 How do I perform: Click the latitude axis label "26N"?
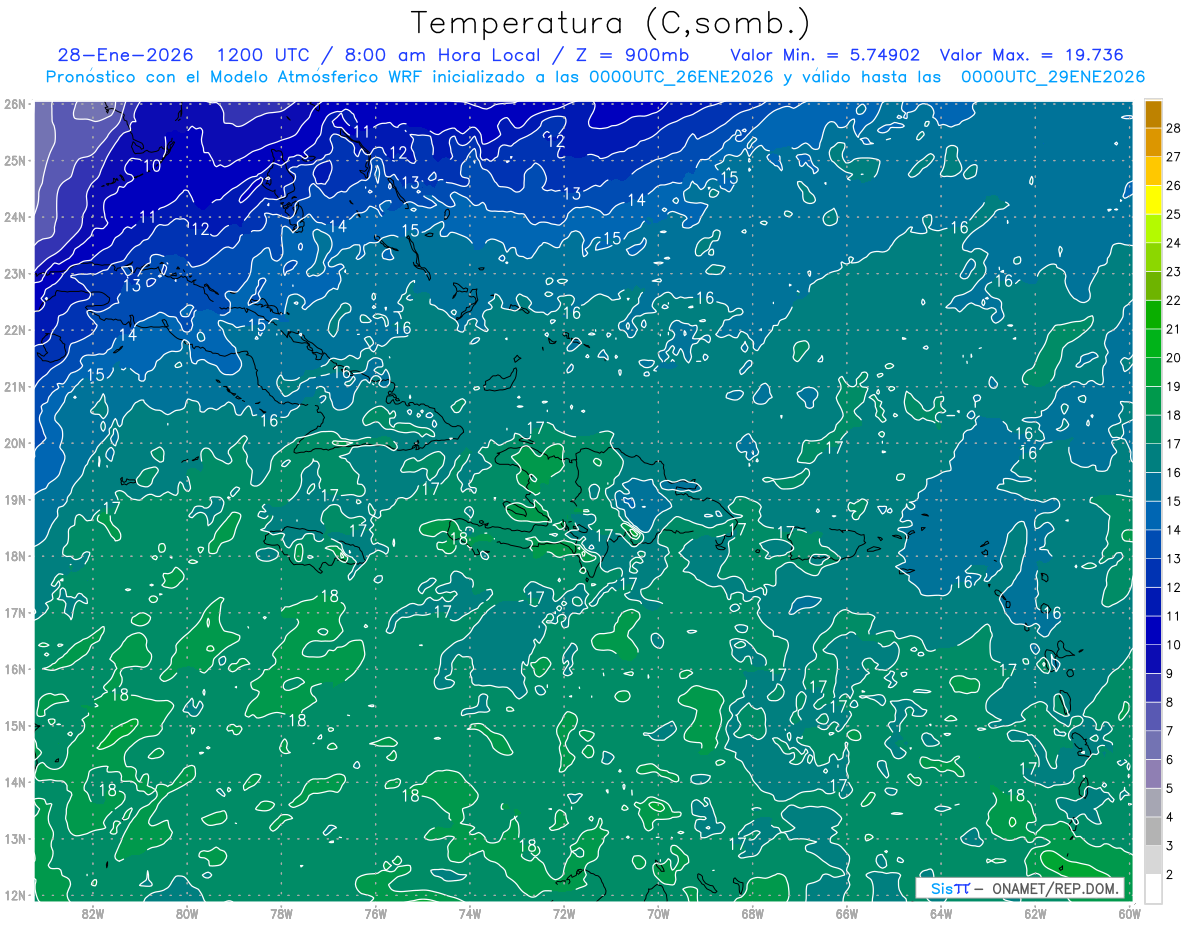15,104
